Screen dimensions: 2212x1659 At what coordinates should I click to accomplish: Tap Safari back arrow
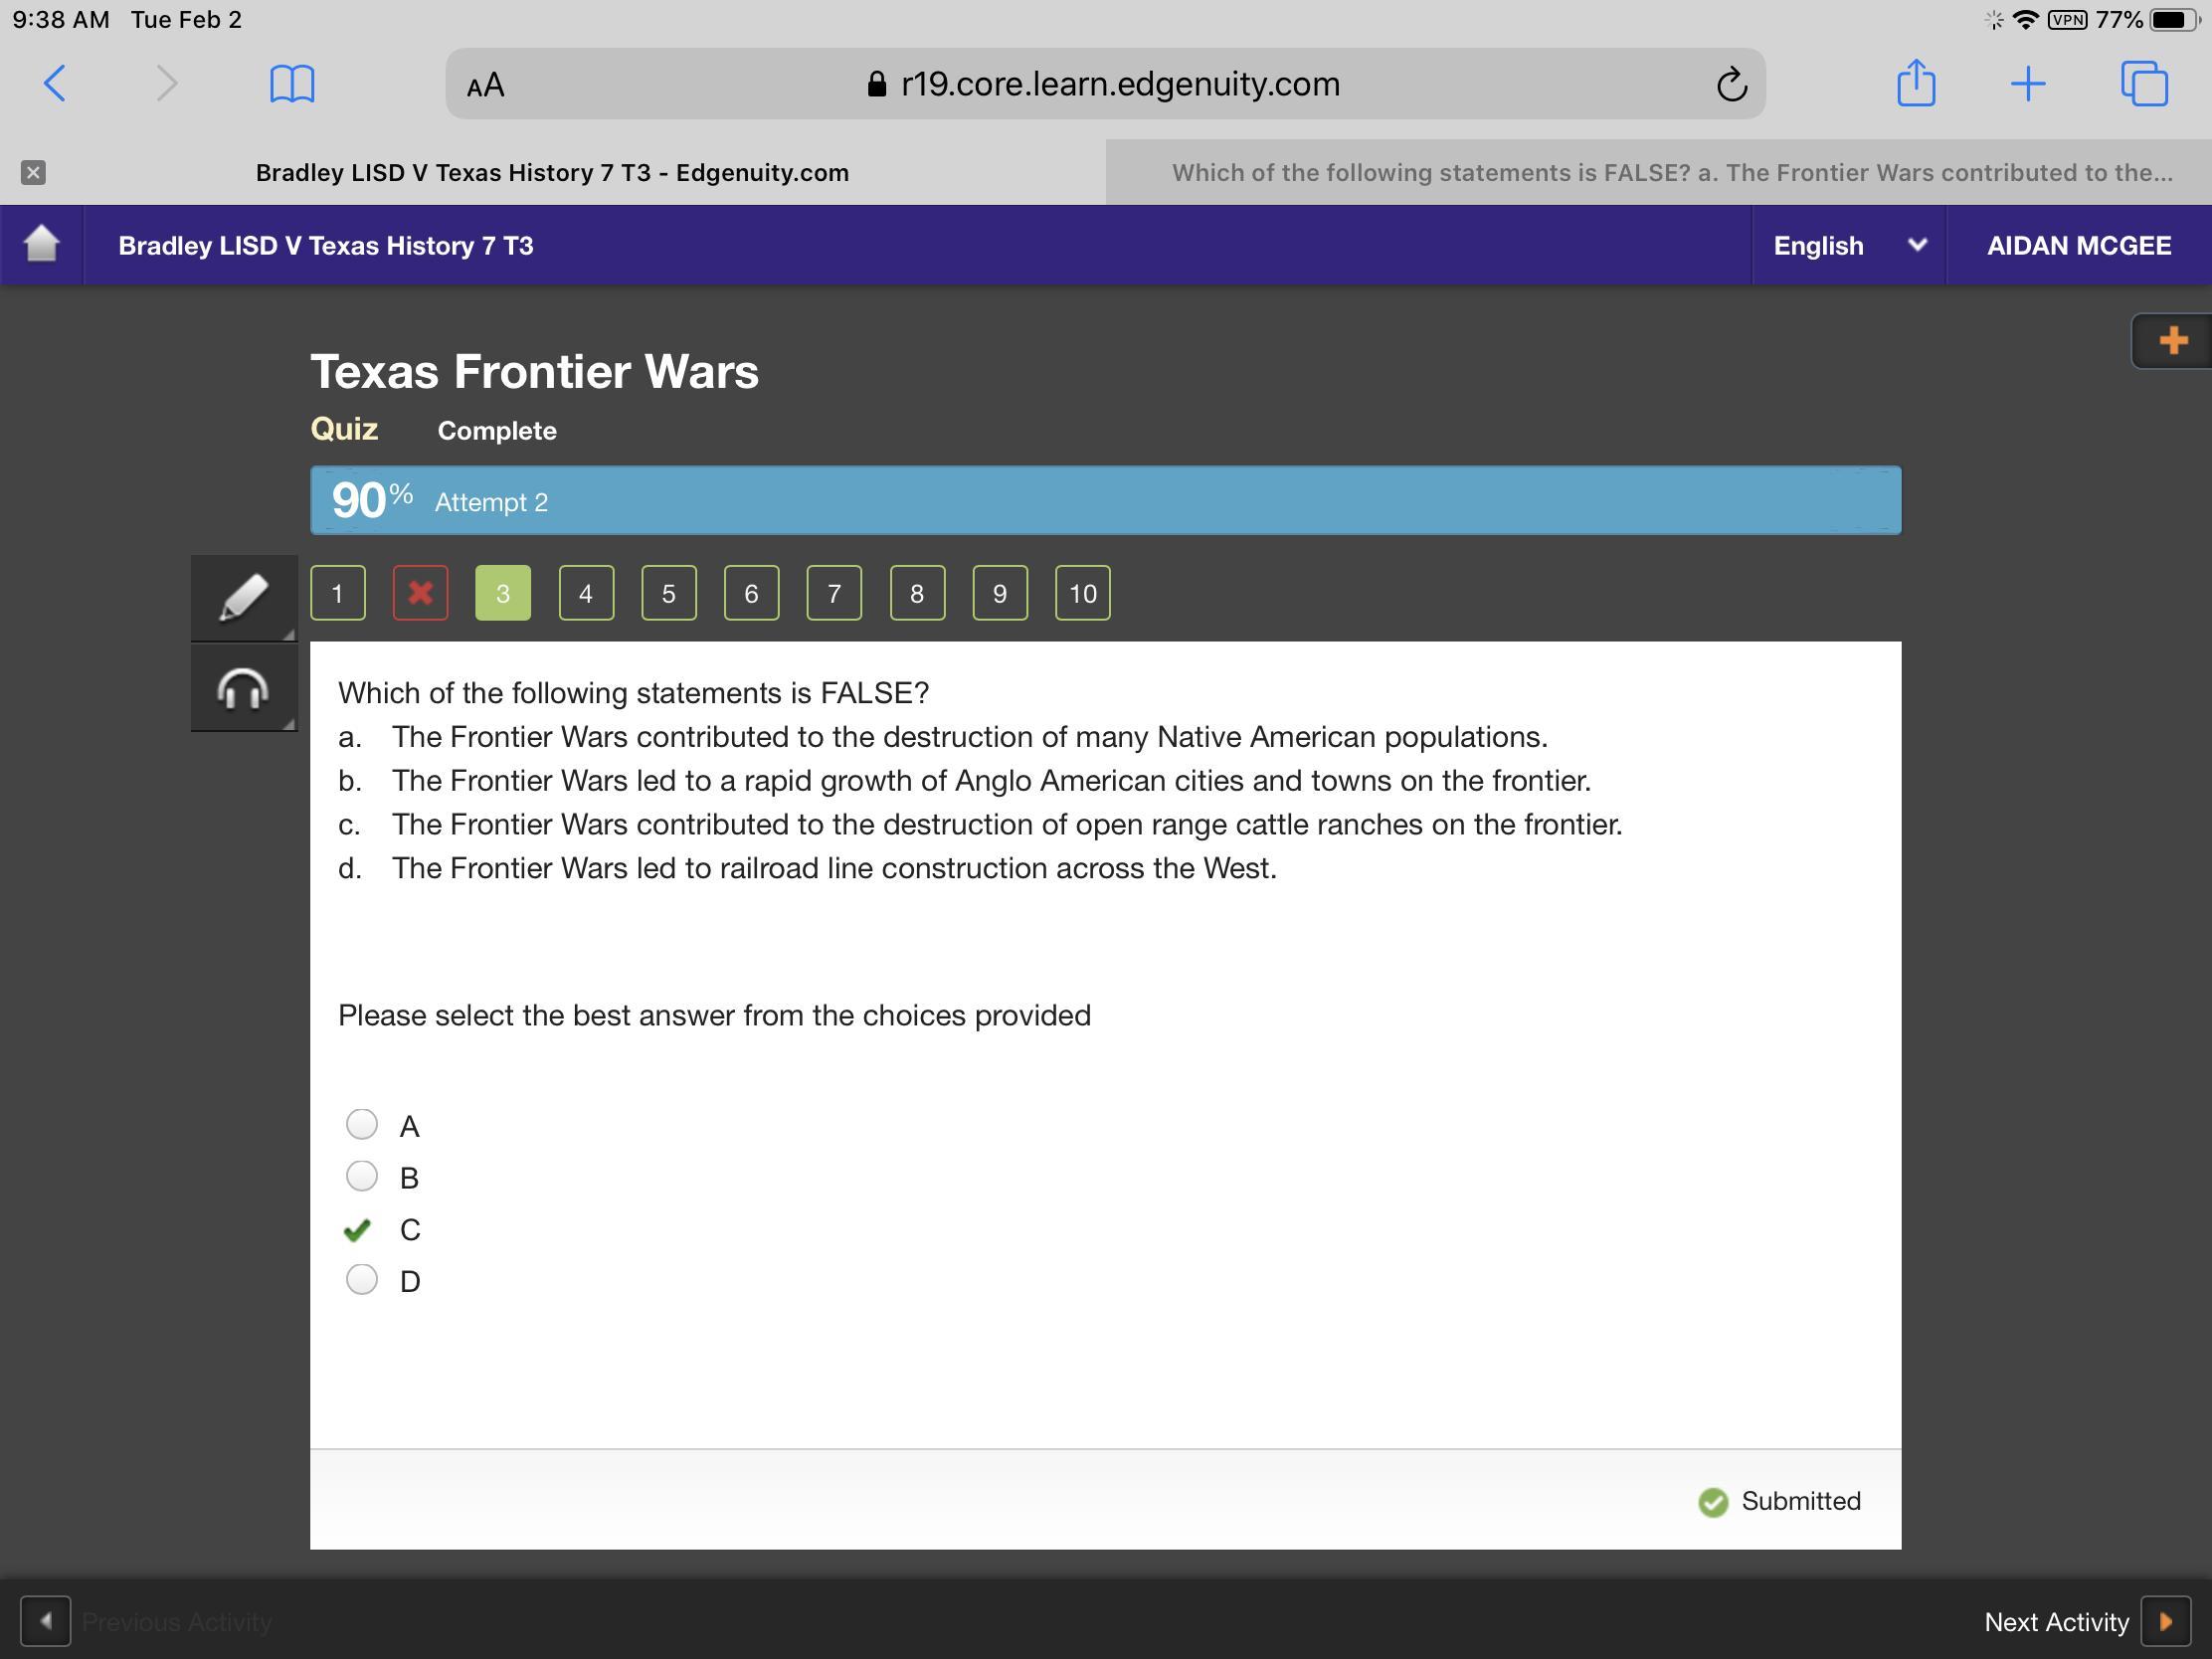[56, 83]
